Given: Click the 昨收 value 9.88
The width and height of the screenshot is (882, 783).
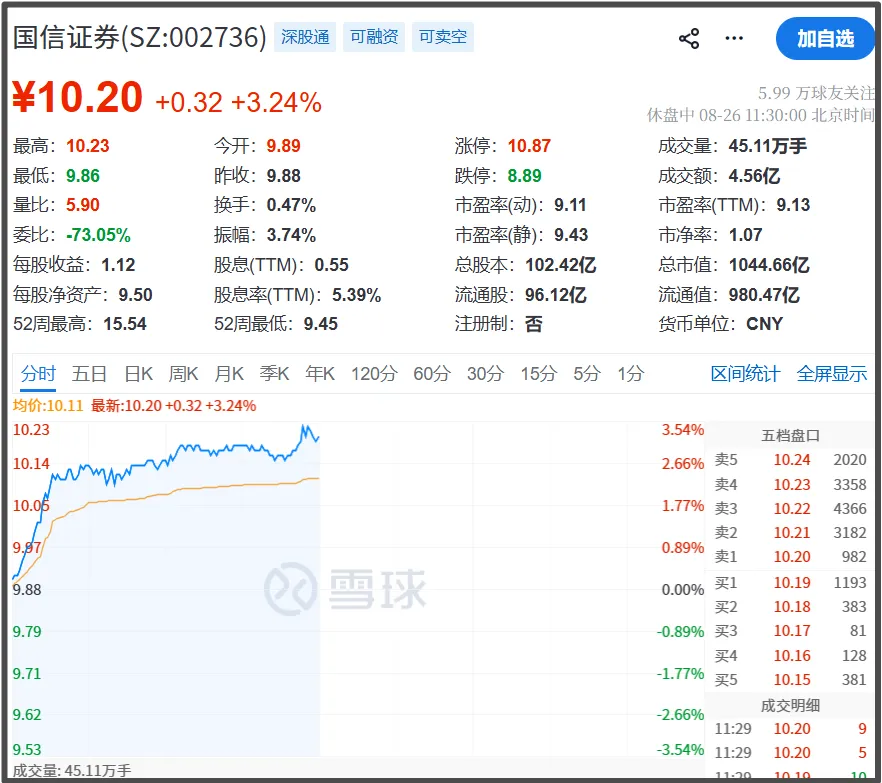Looking at the screenshot, I should [284, 176].
